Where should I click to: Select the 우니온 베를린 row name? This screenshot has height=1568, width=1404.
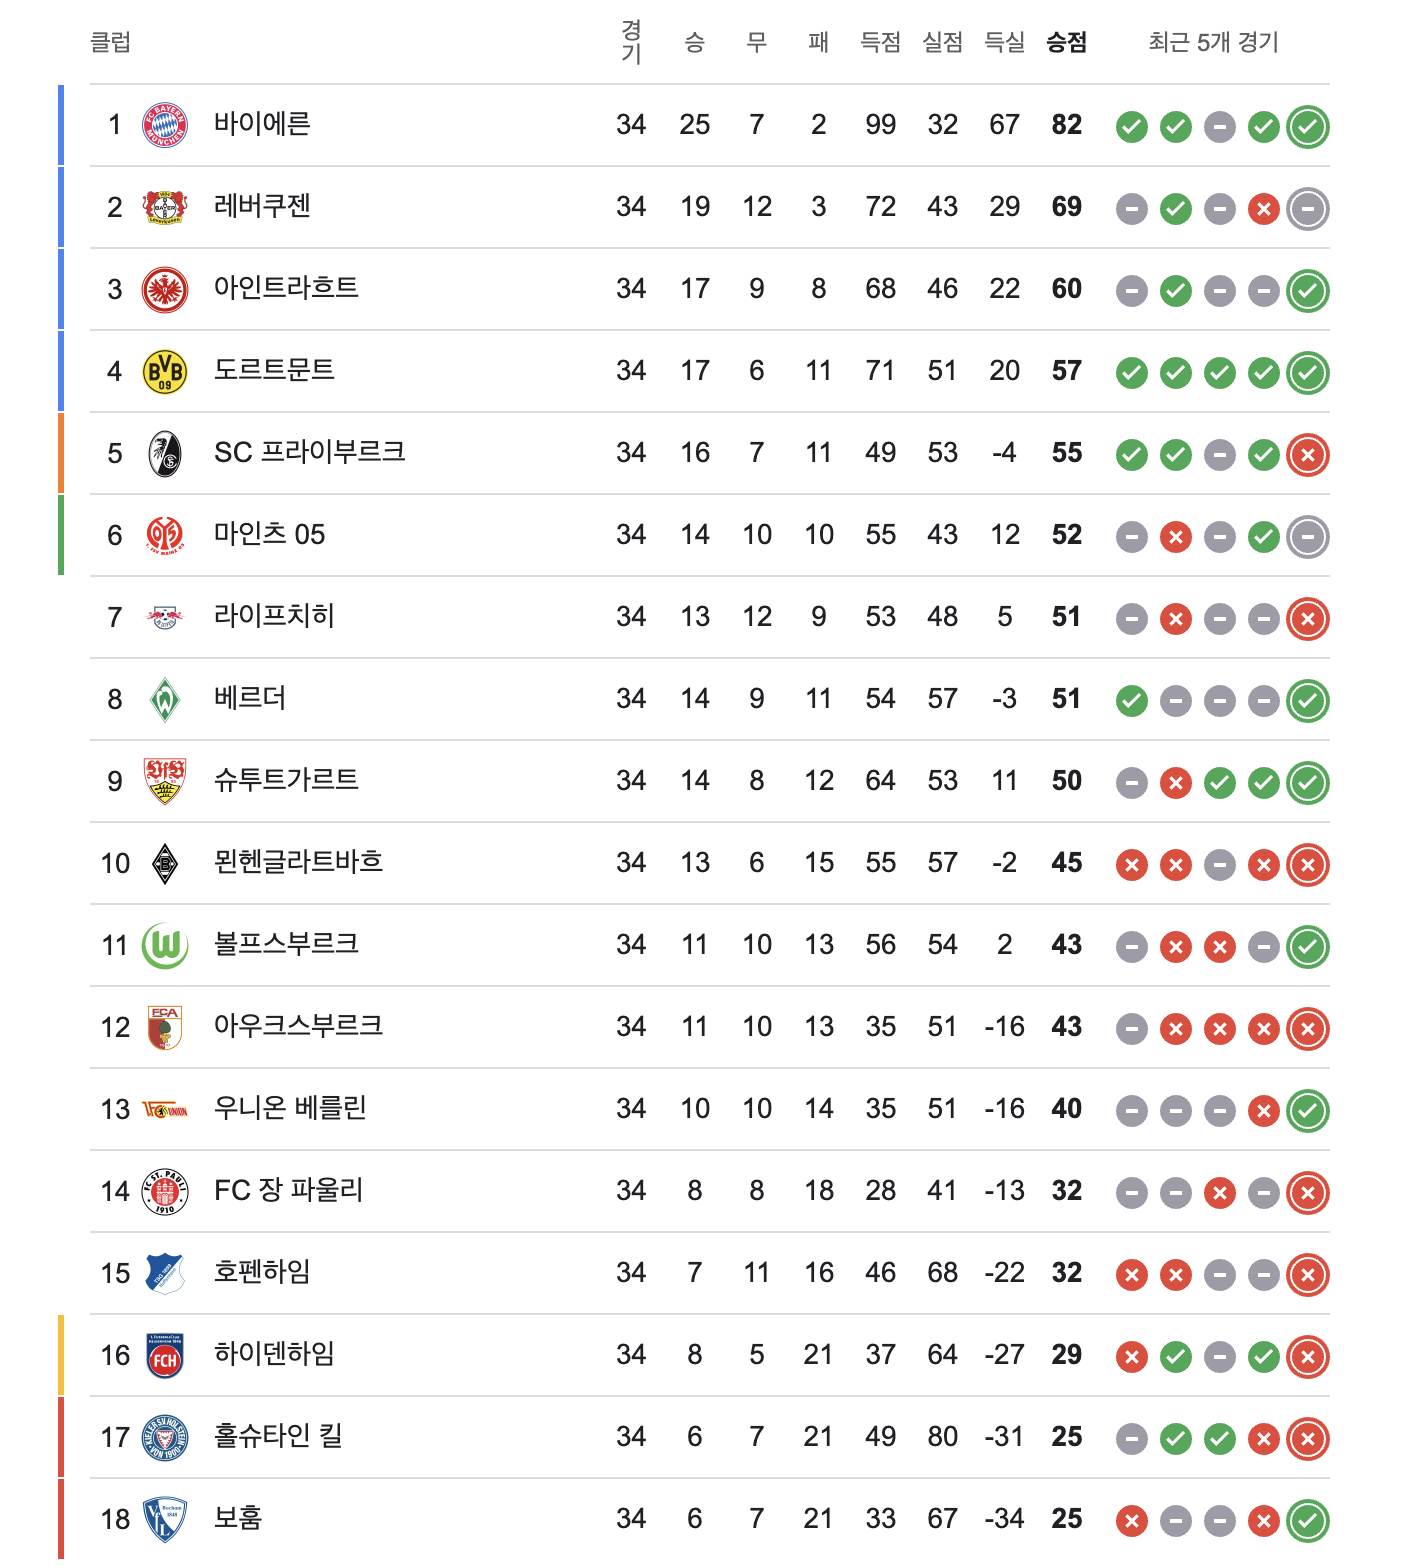[290, 1108]
